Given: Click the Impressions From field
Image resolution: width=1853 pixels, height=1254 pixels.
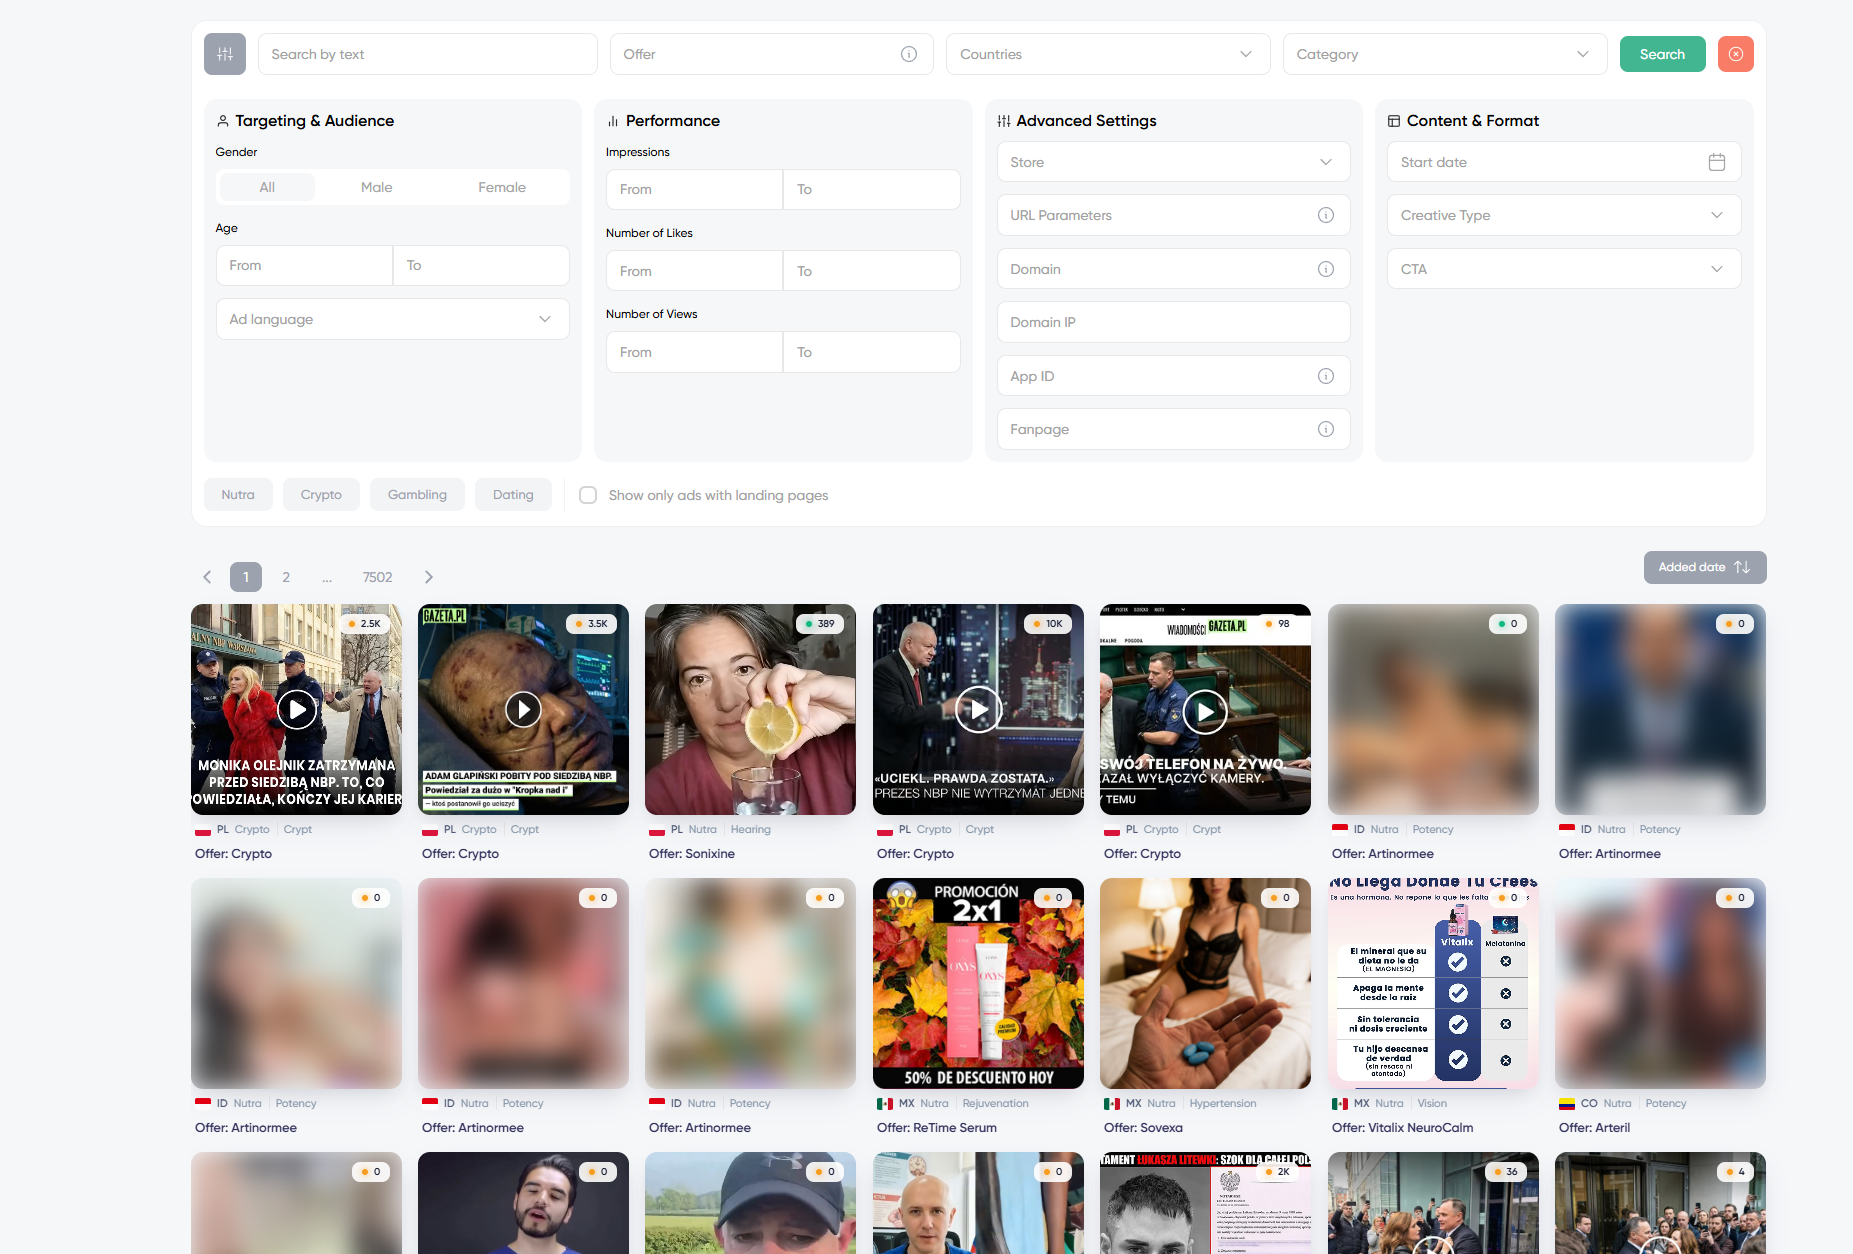Looking at the screenshot, I should coord(695,189).
